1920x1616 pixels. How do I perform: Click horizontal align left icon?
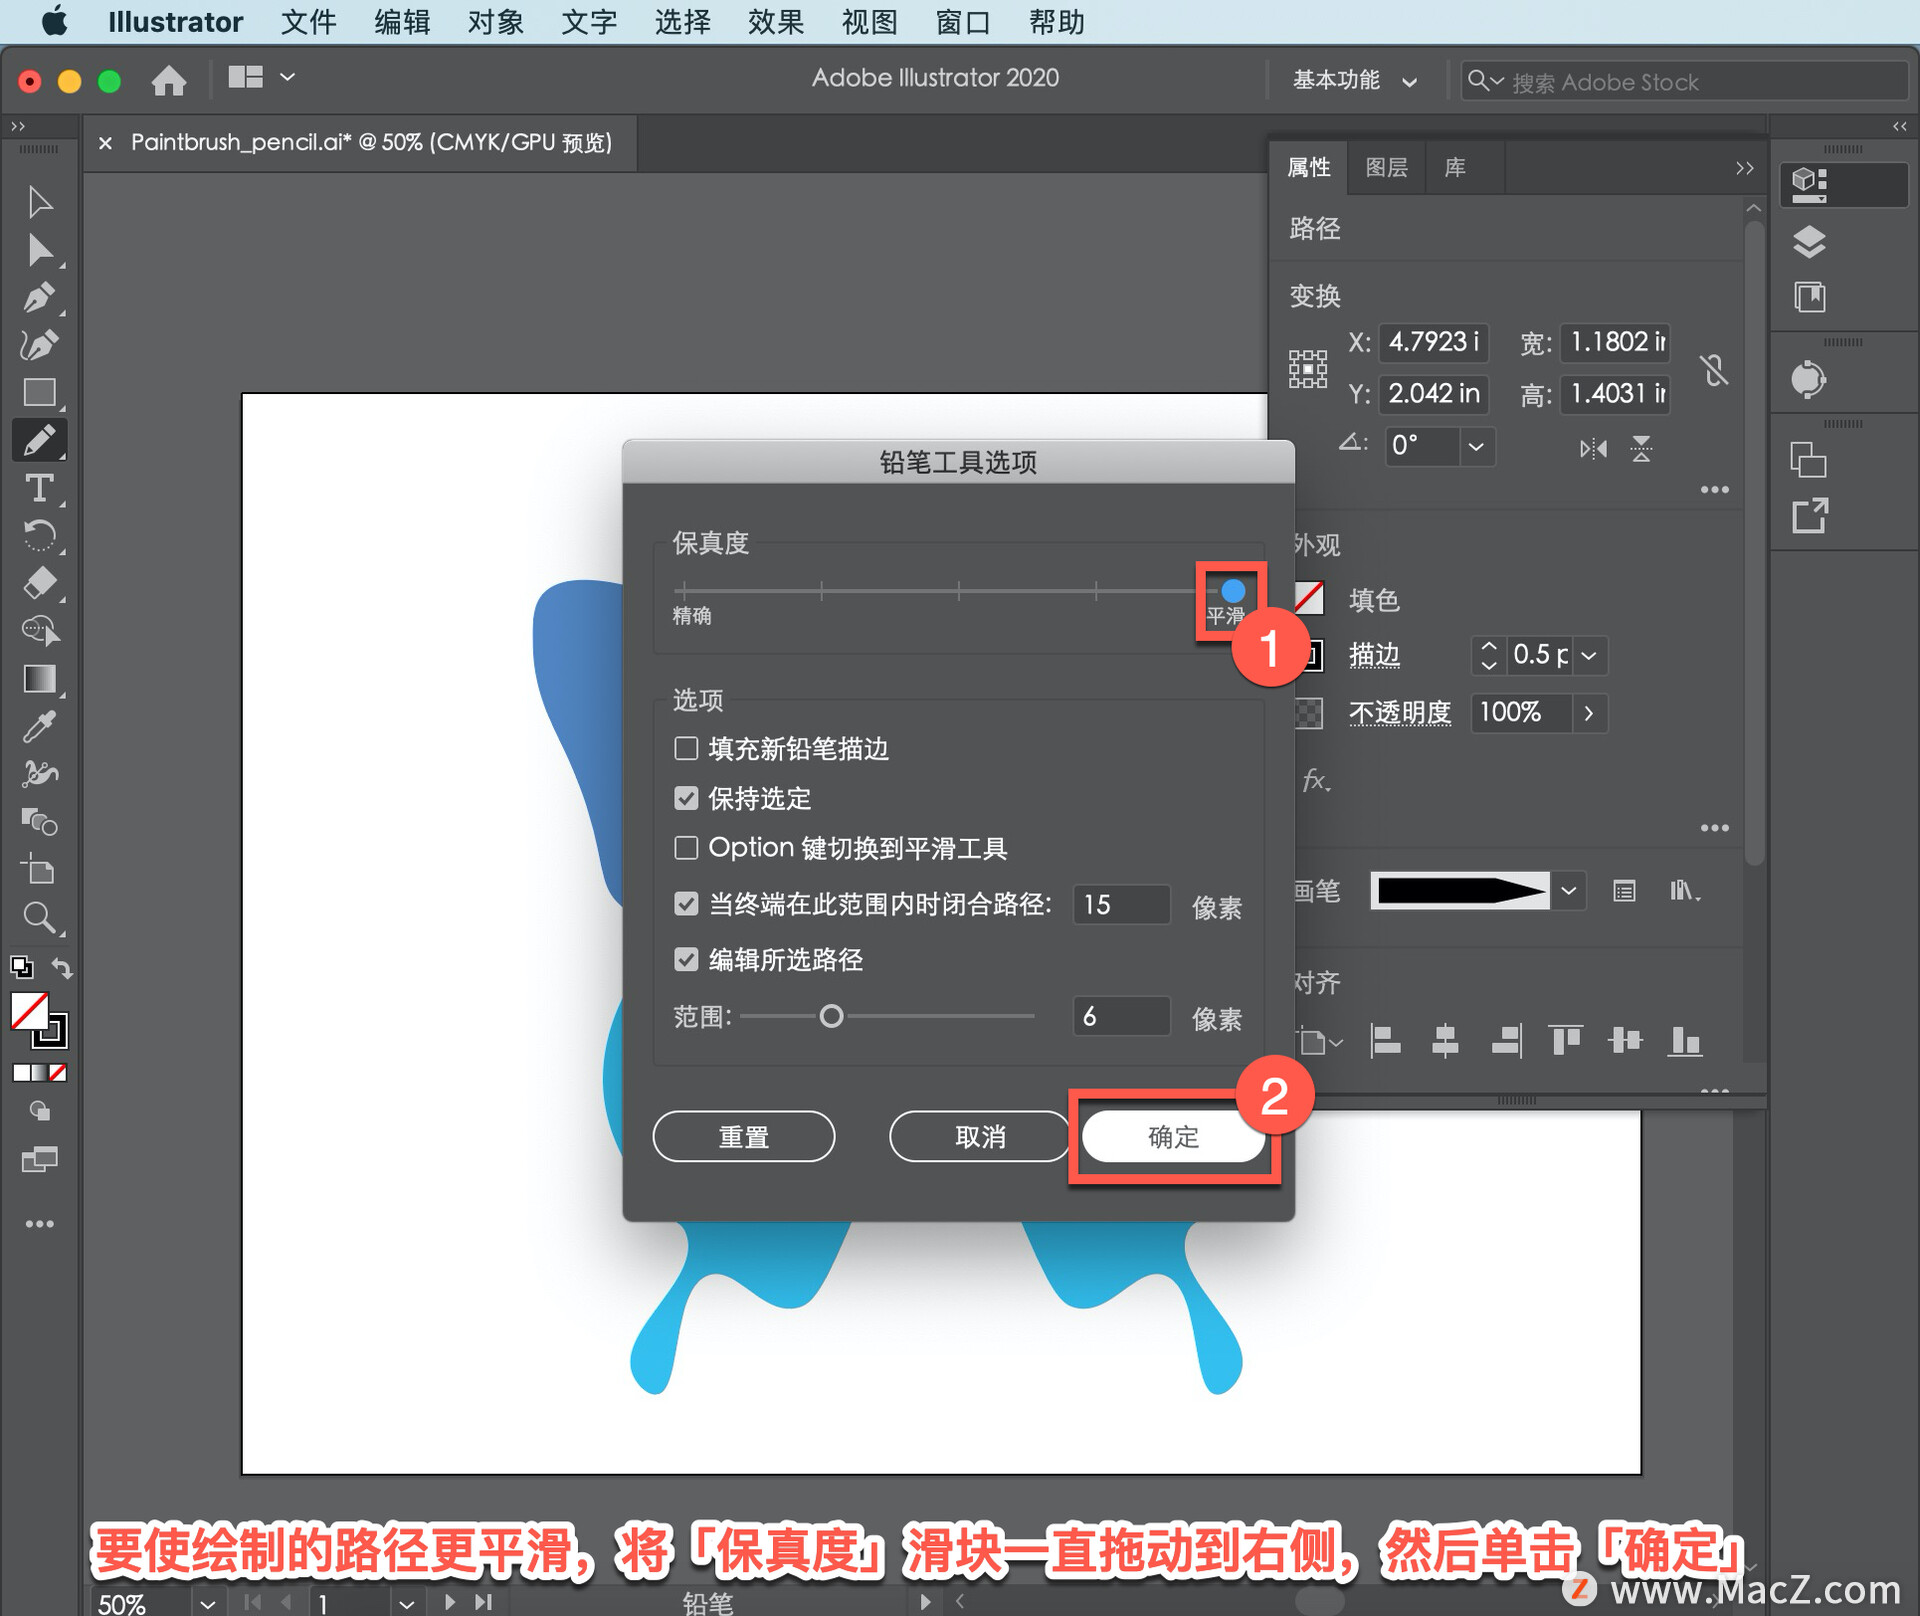1385,1041
